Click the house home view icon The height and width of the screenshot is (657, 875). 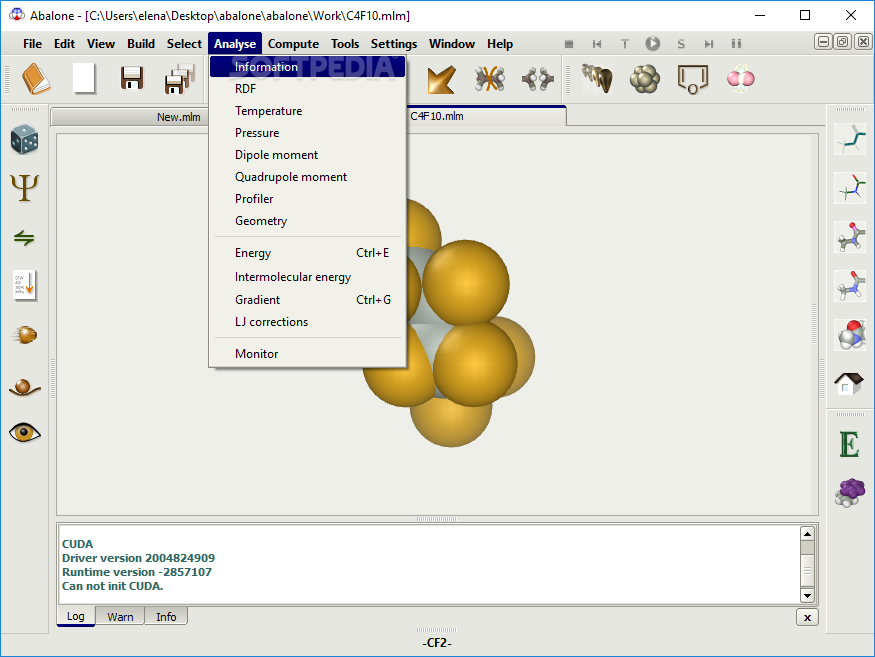point(849,384)
